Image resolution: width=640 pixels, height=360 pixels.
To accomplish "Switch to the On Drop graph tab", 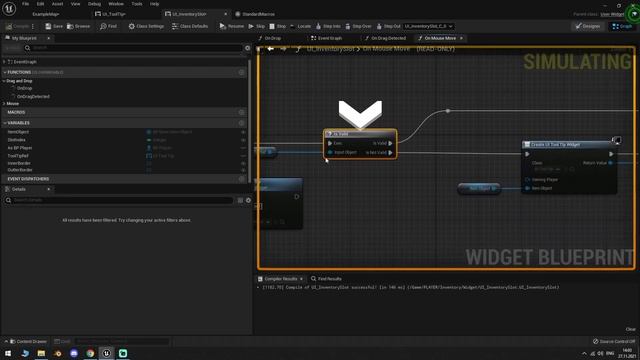I will pos(269,38).
